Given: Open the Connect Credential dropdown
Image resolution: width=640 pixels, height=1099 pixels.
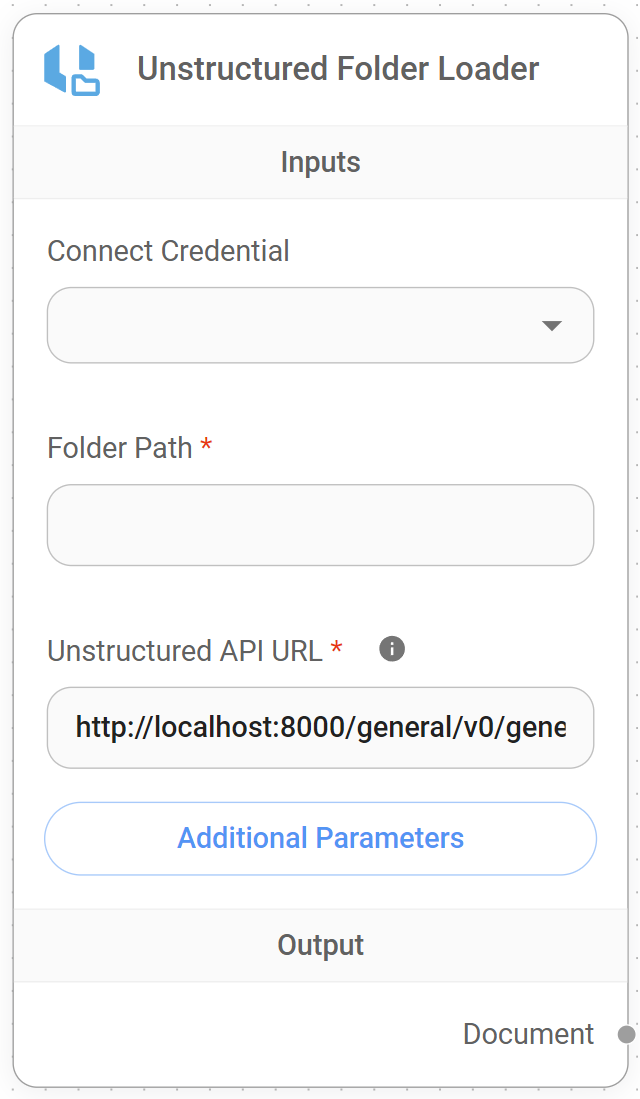Looking at the screenshot, I should tap(320, 324).
